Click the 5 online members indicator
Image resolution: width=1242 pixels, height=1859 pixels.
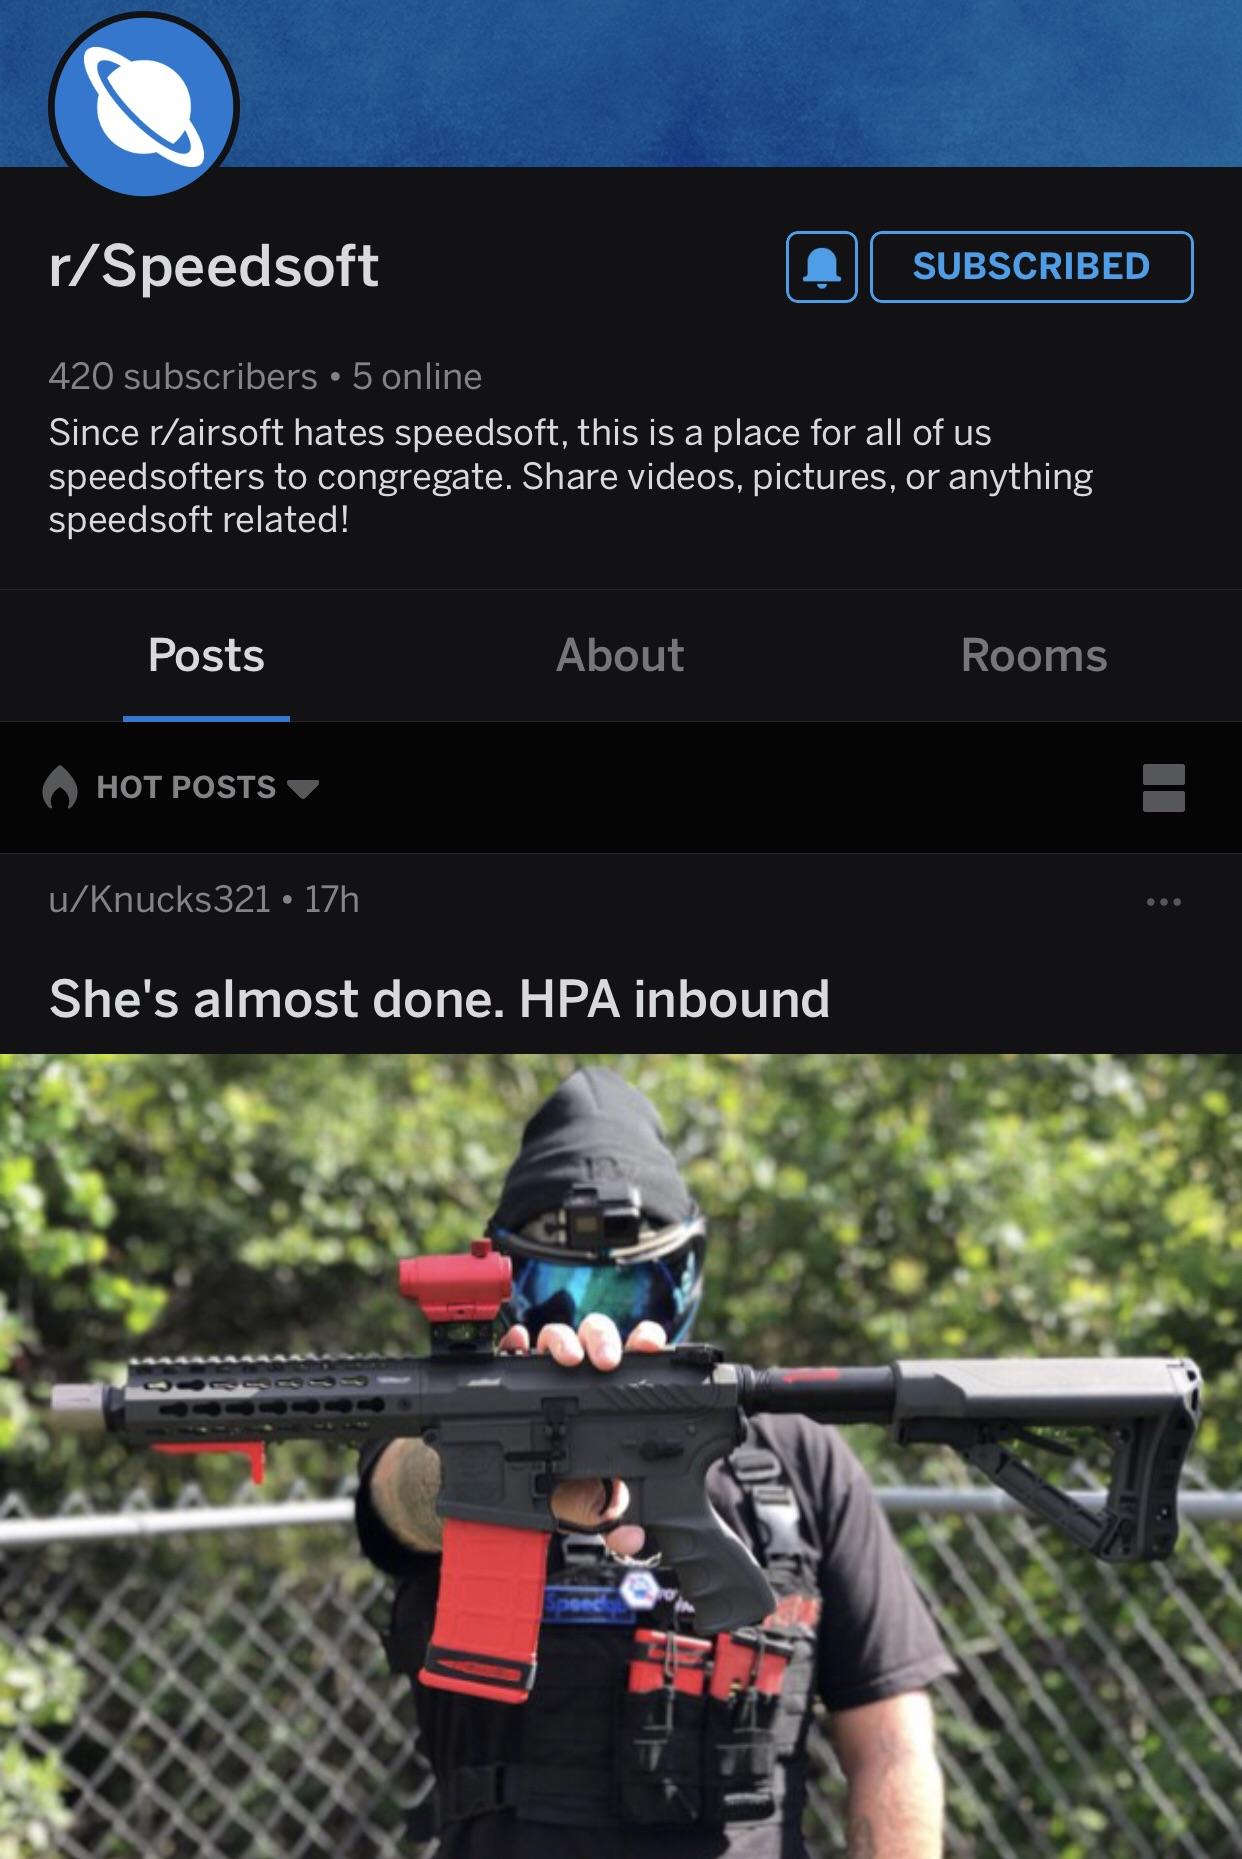[417, 377]
